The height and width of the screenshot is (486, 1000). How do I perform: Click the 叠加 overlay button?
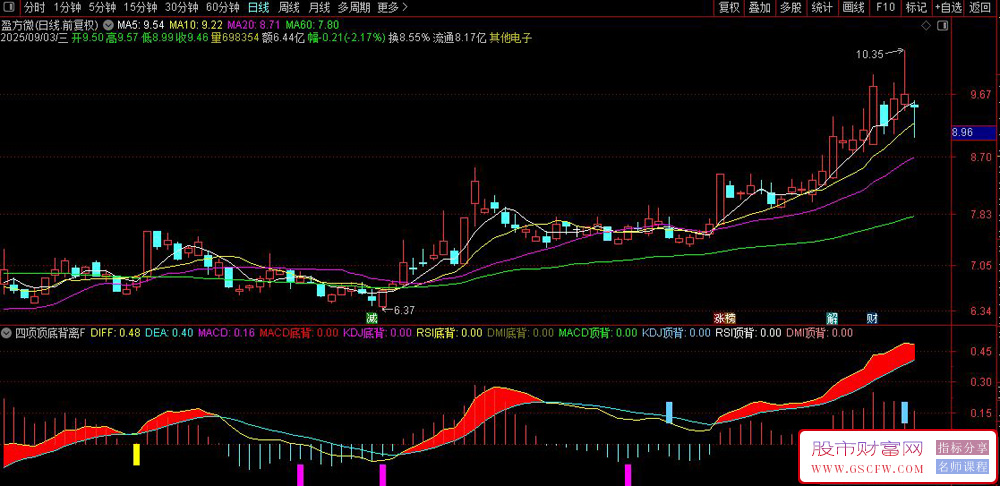coord(760,8)
